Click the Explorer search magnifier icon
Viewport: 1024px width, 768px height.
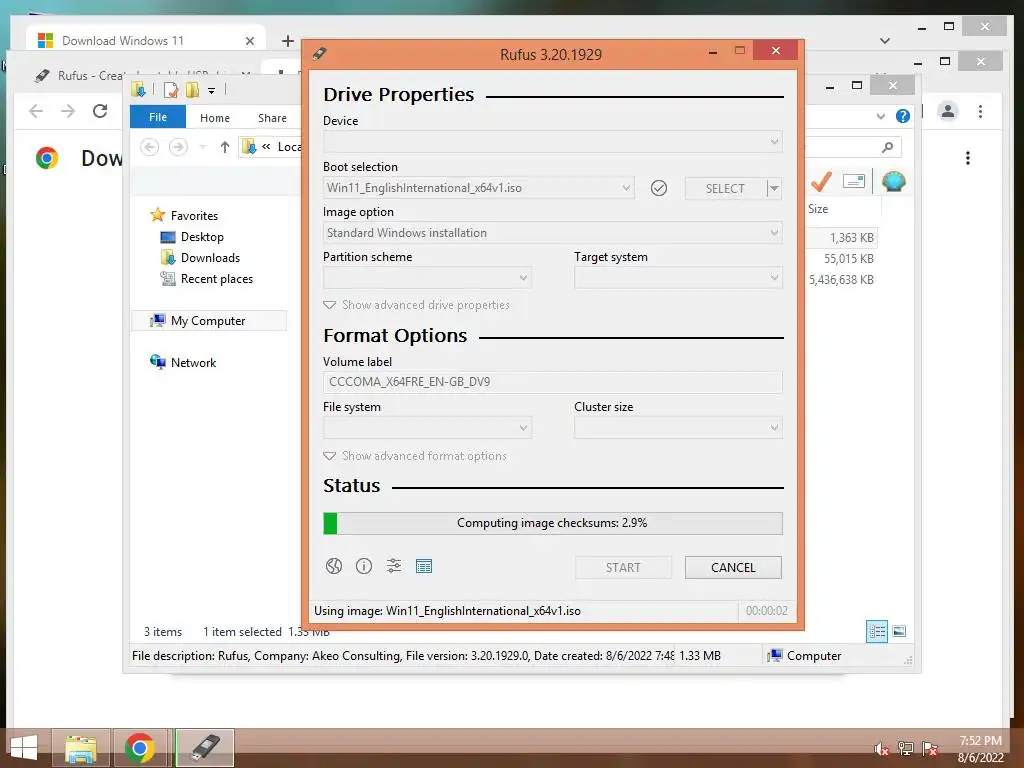point(887,147)
